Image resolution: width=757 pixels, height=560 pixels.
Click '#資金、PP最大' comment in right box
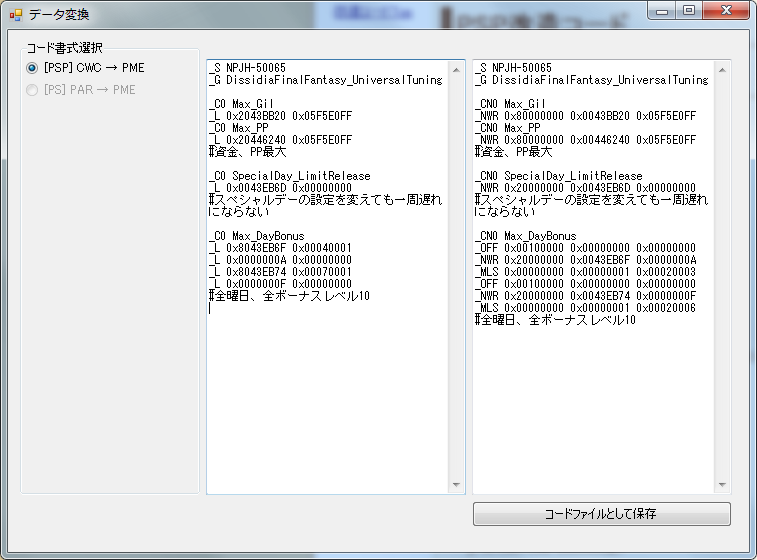pyautogui.click(x=514, y=152)
